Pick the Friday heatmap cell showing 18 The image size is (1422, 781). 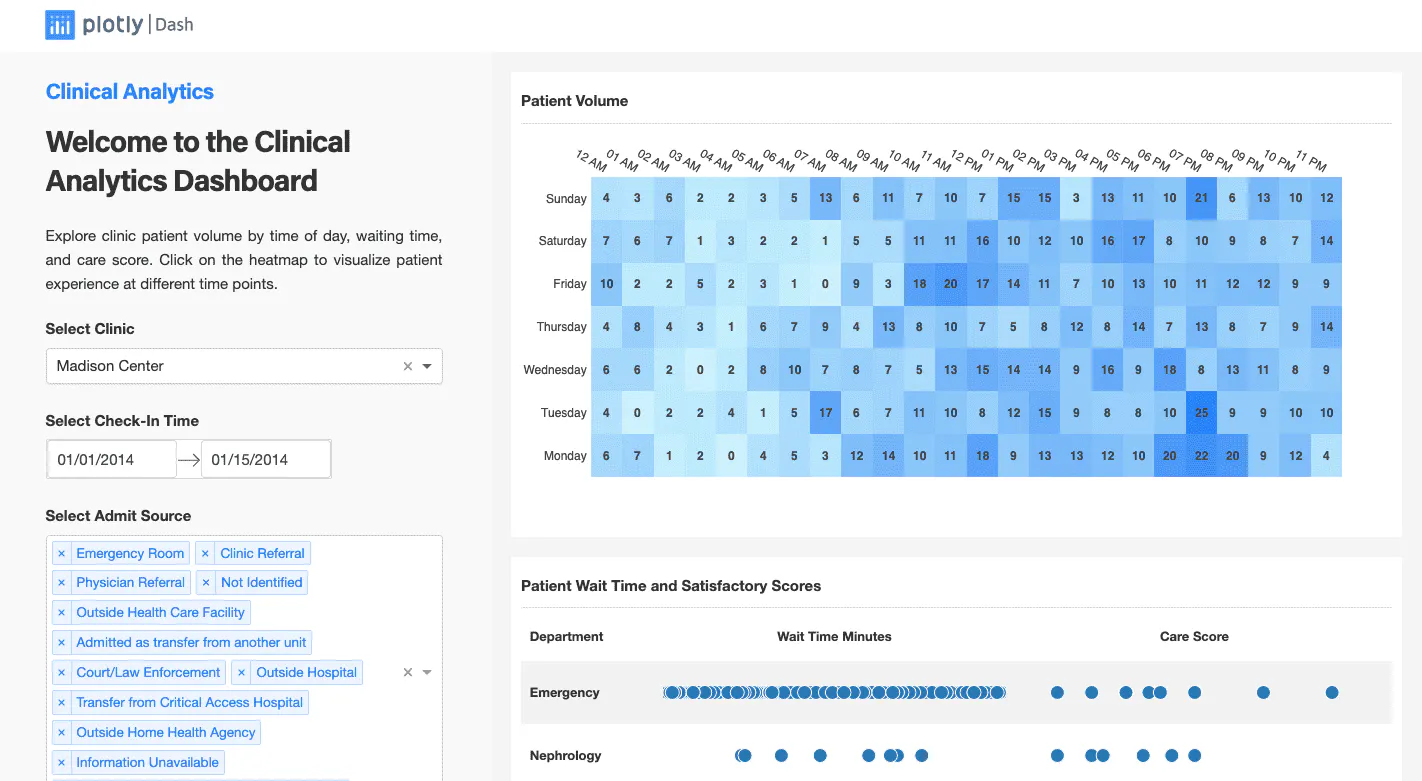coord(920,284)
